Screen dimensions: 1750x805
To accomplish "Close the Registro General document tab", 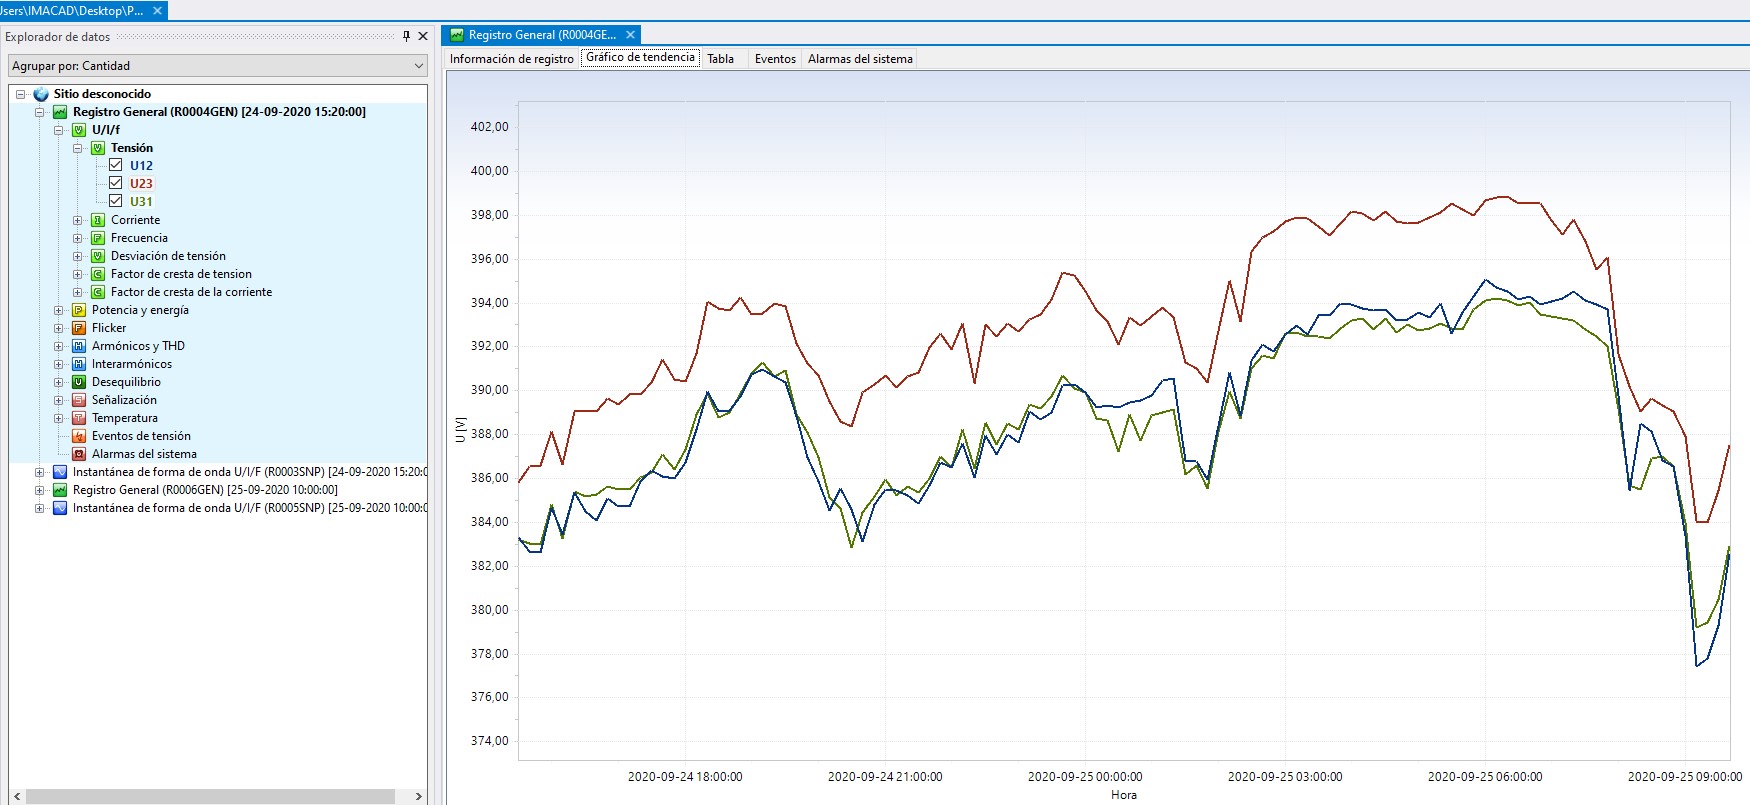I will point(630,35).
